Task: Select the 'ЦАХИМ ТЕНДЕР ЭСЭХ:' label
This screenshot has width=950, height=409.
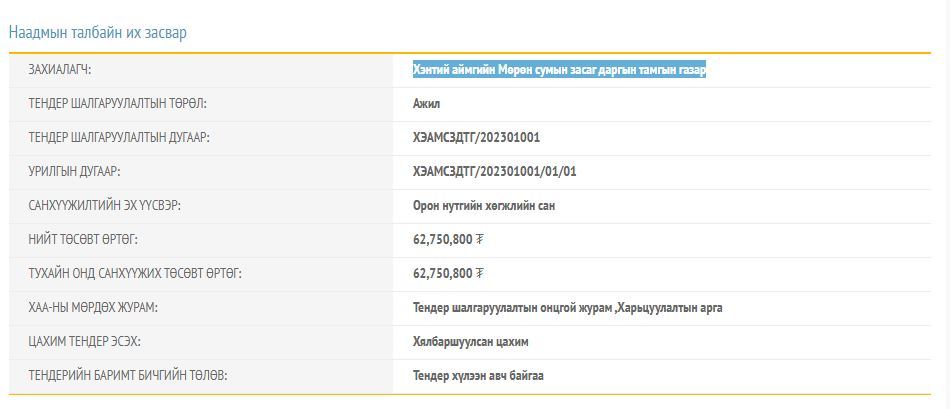Action: coord(85,342)
